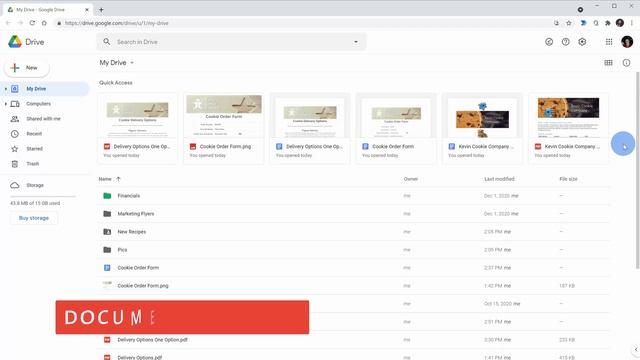Select the Pics folder
Screen dimensions: 640x360
(x=354, y=250)
